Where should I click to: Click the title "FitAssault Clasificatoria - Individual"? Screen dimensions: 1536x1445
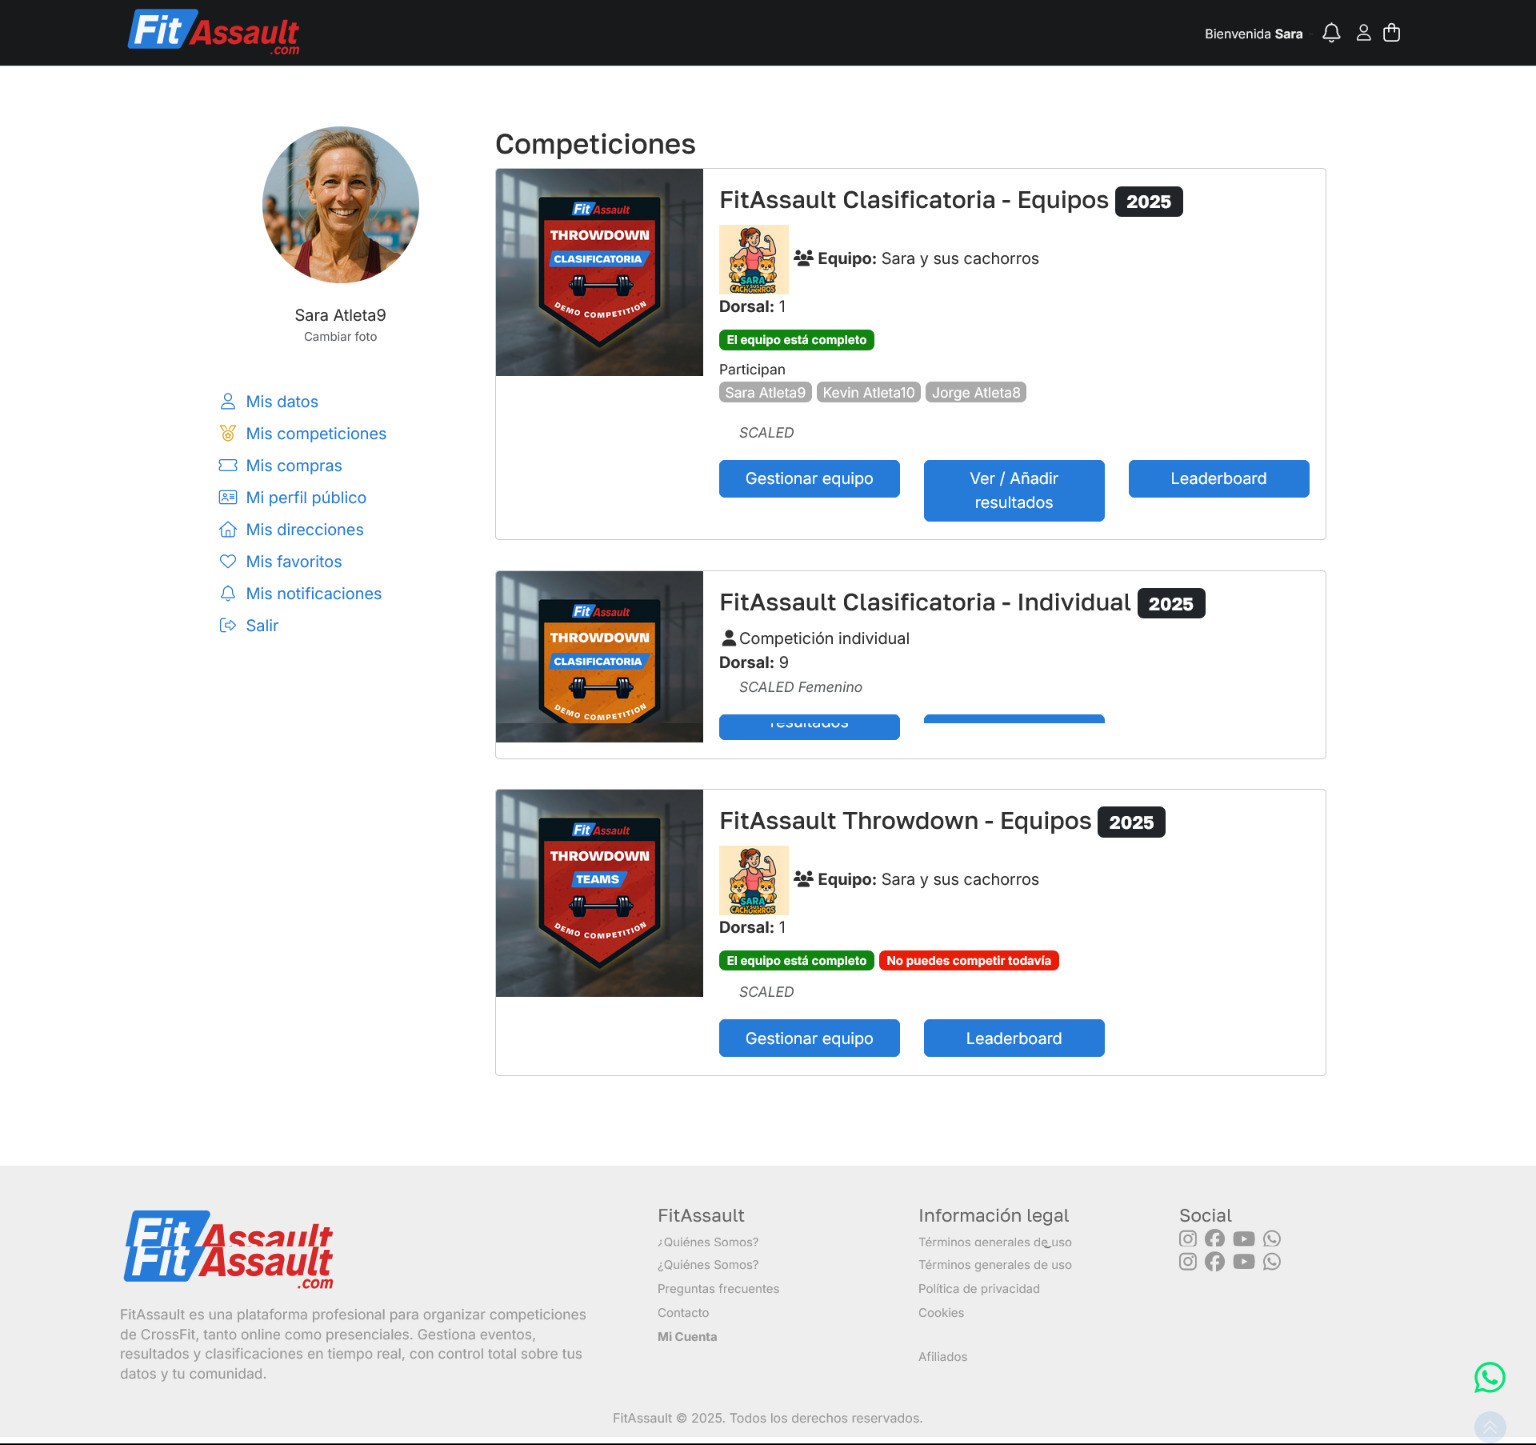(925, 602)
